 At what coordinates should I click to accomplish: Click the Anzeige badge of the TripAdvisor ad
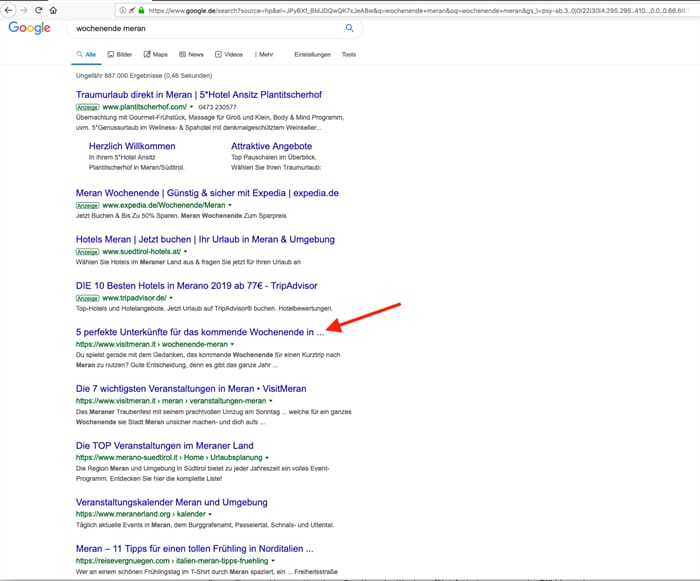coord(88,299)
